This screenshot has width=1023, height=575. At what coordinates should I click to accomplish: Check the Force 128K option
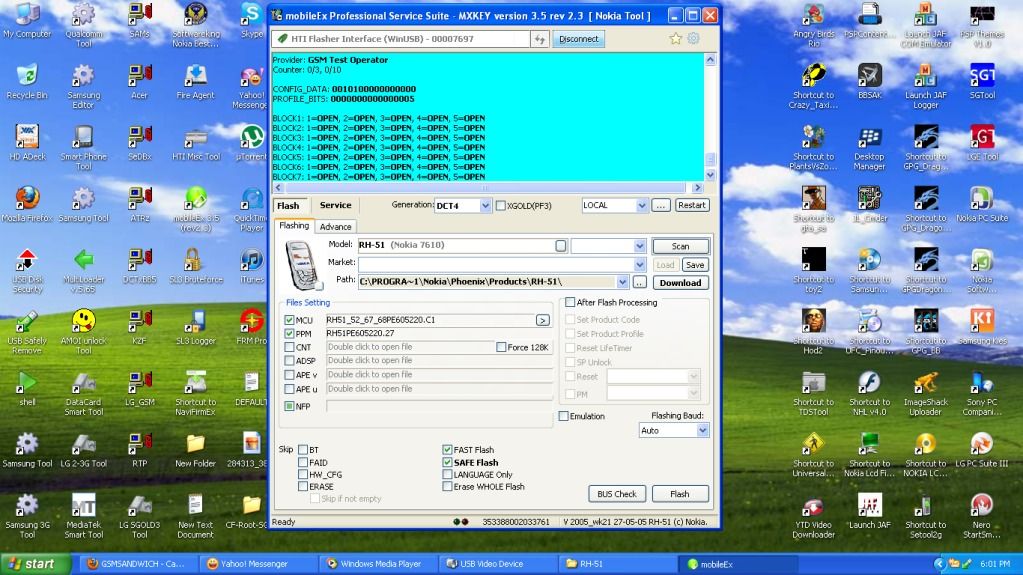(x=501, y=347)
